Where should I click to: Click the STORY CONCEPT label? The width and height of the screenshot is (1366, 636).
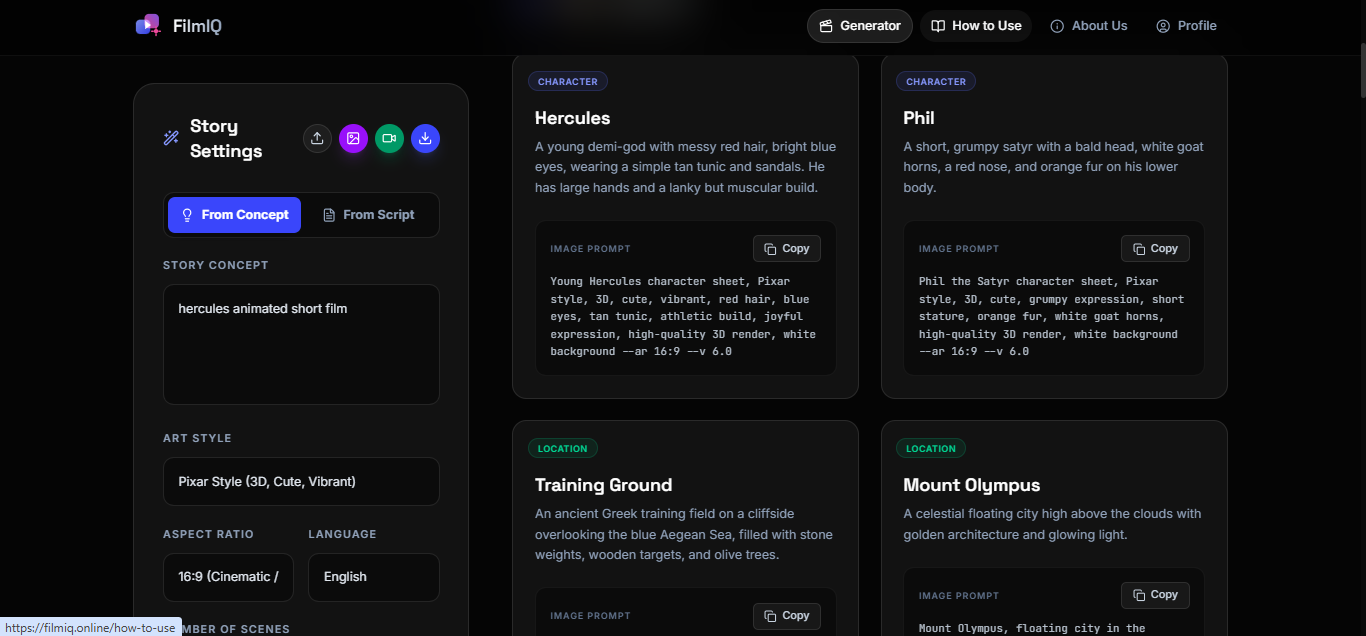click(216, 265)
